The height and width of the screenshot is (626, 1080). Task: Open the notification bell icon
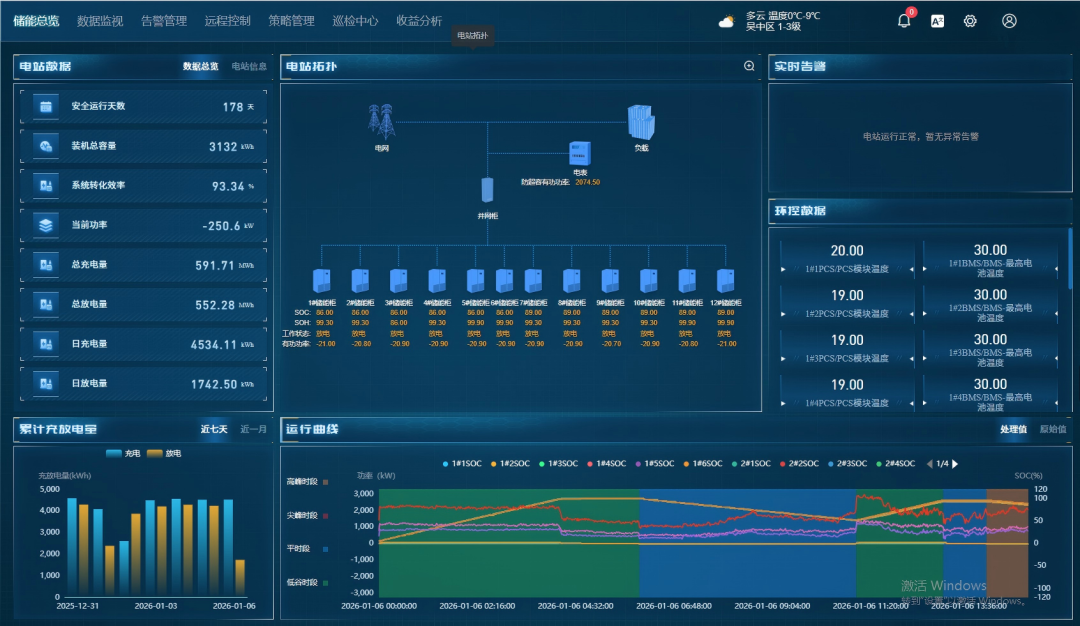pos(904,21)
